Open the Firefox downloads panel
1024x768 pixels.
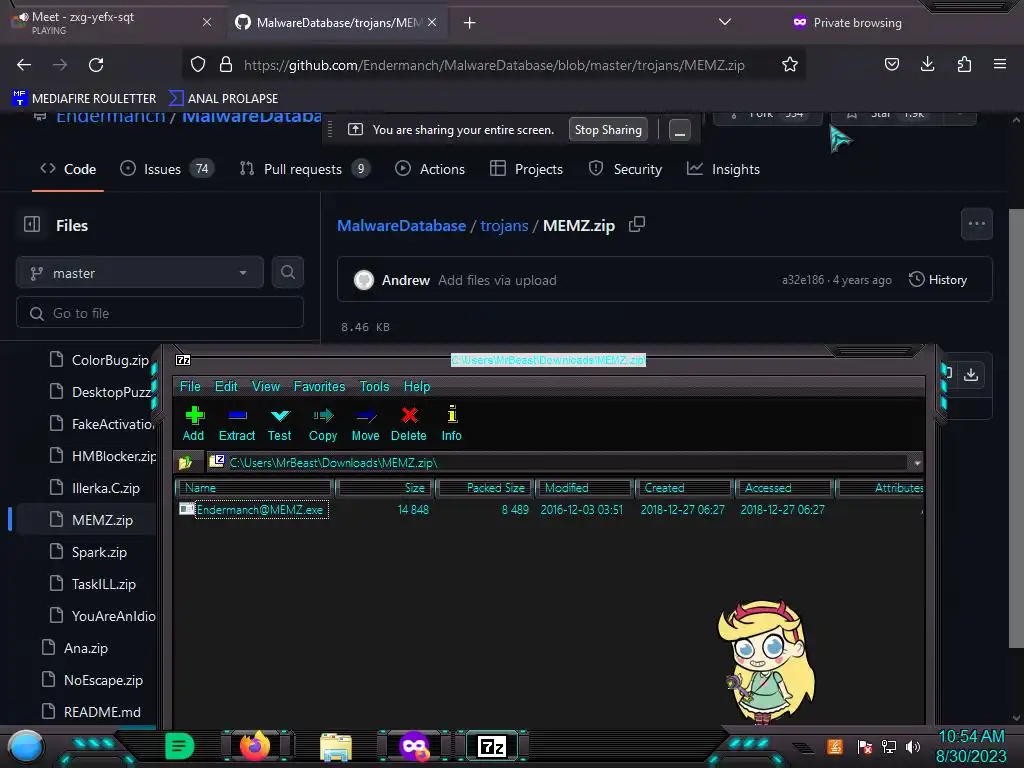point(927,65)
